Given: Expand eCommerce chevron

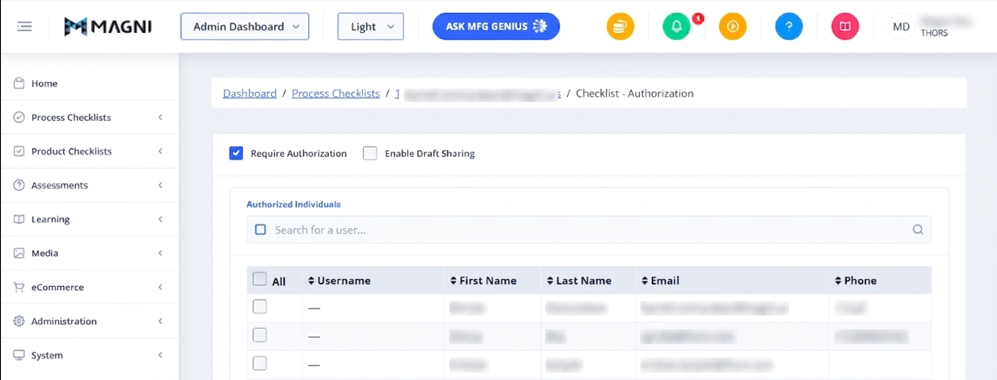Looking at the screenshot, I should [x=160, y=287].
